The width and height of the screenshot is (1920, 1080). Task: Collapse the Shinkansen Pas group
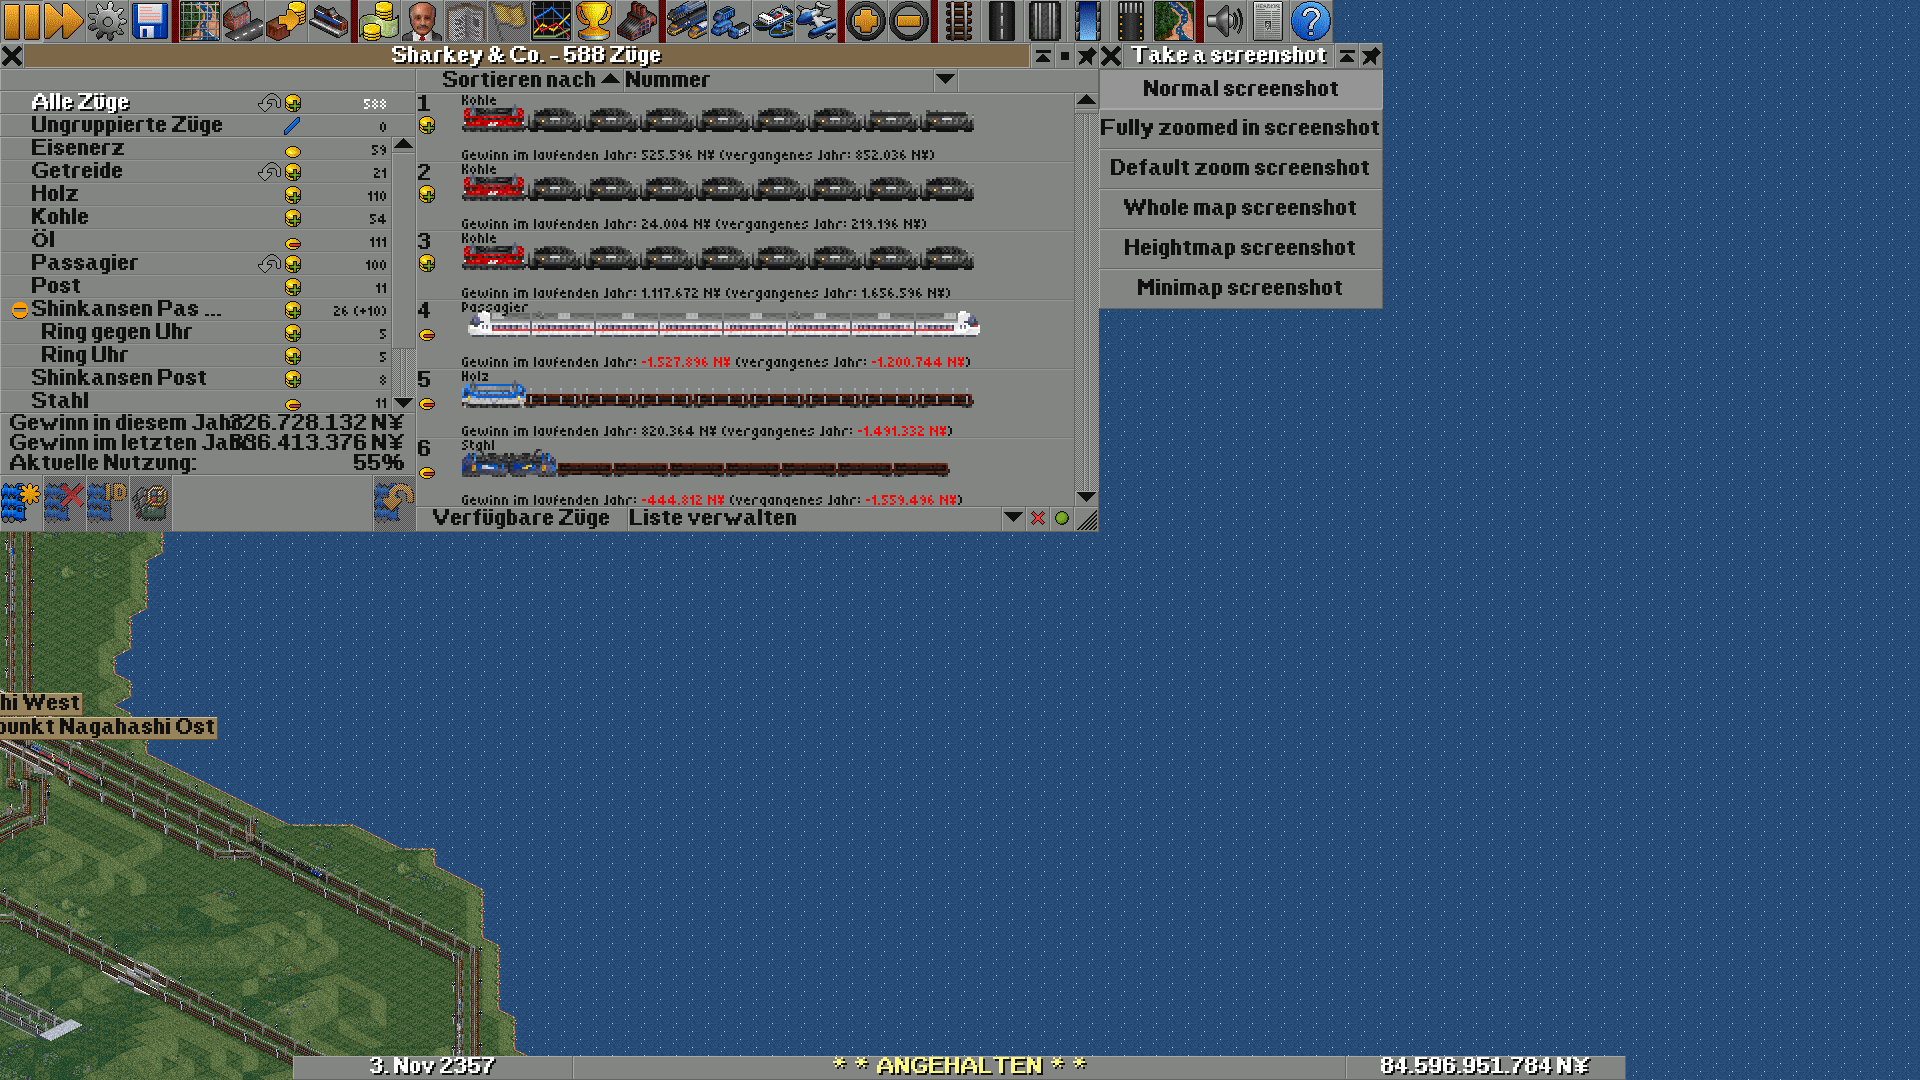pos(20,309)
